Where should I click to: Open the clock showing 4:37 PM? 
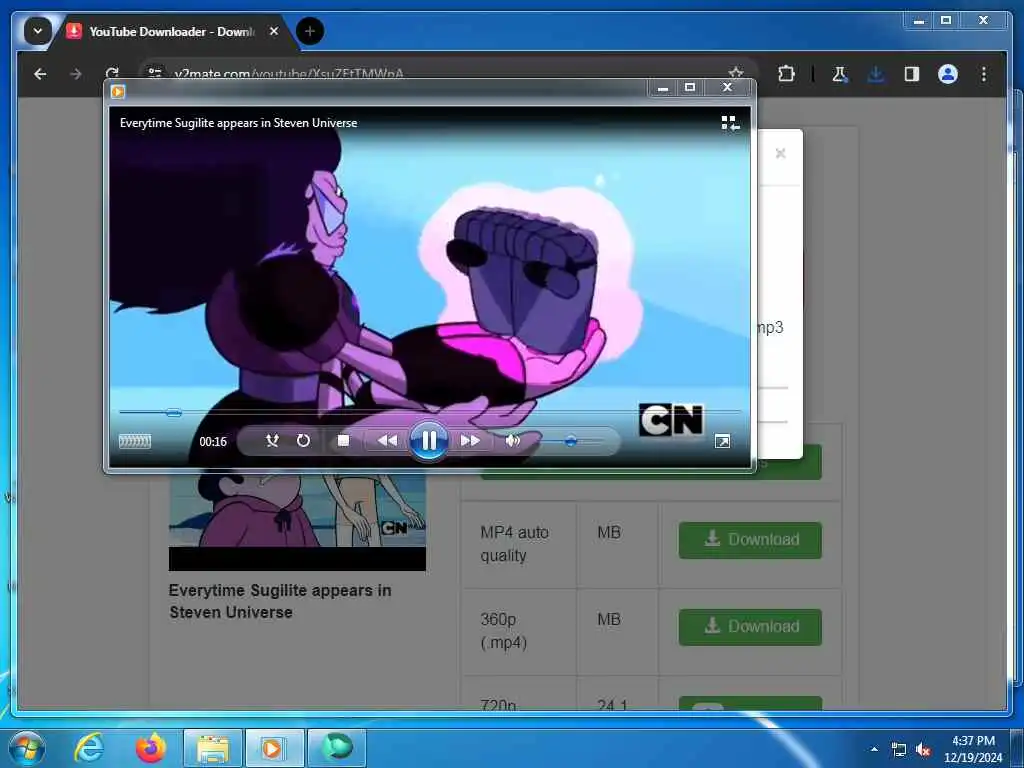coord(972,748)
